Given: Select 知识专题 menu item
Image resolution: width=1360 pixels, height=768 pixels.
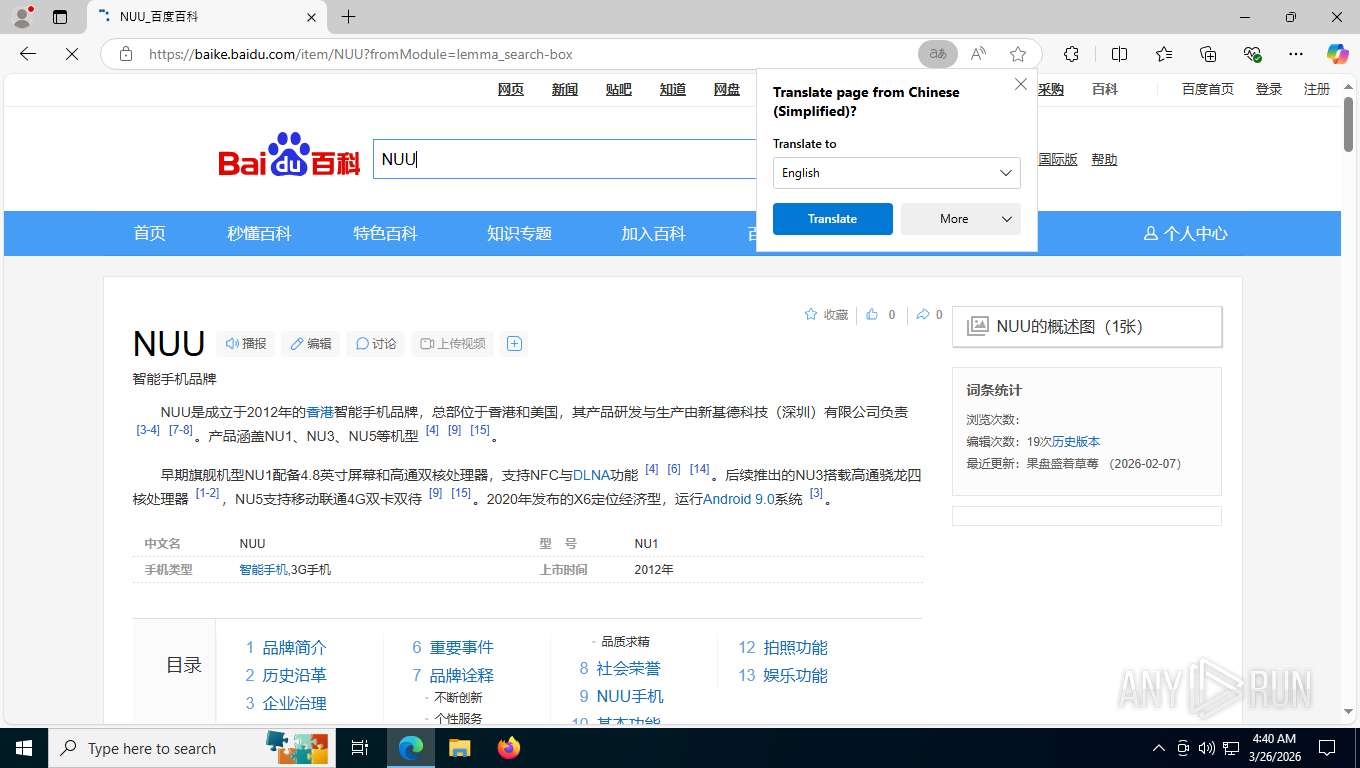Looking at the screenshot, I should point(519,233).
